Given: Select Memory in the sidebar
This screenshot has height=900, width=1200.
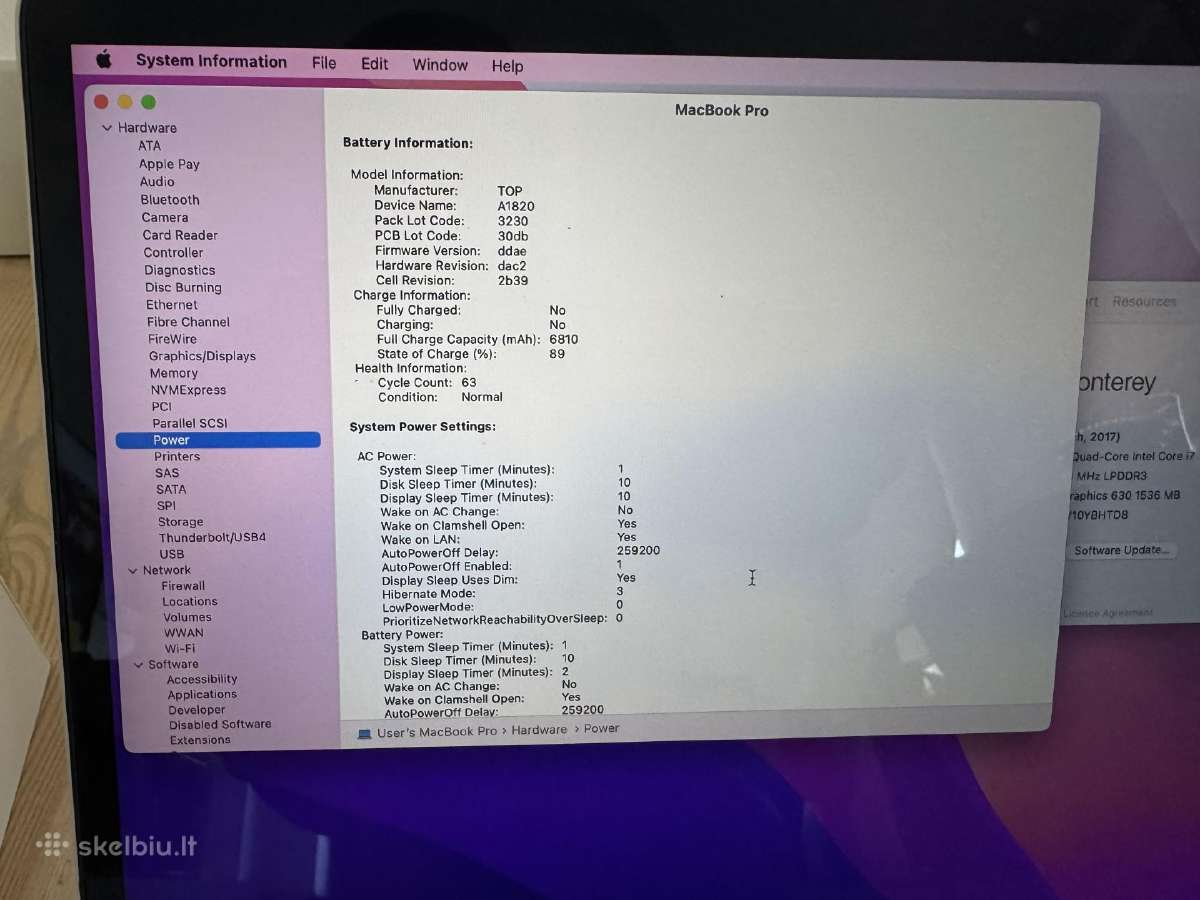Looking at the screenshot, I should (174, 373).
